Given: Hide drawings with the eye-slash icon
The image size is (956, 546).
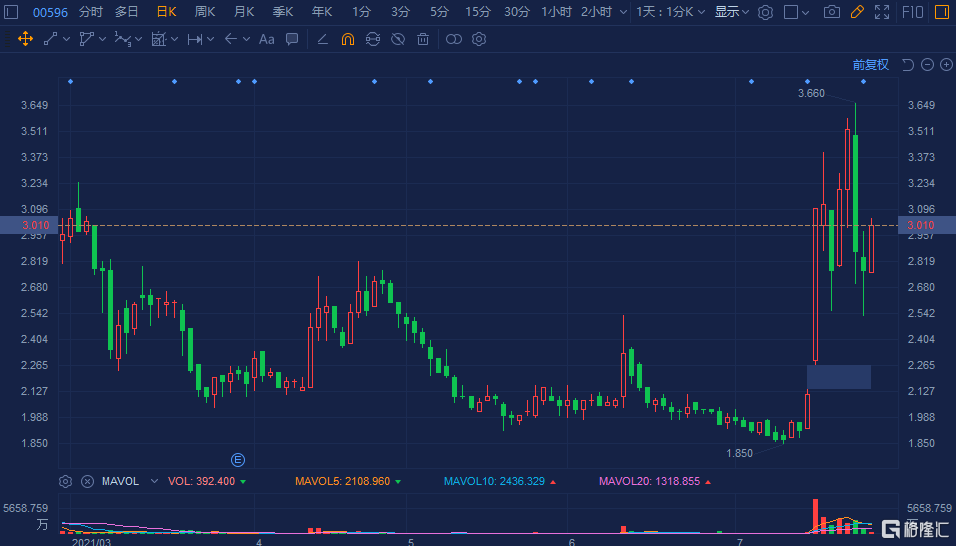Looking at the screenshot, I should [398, 39].
